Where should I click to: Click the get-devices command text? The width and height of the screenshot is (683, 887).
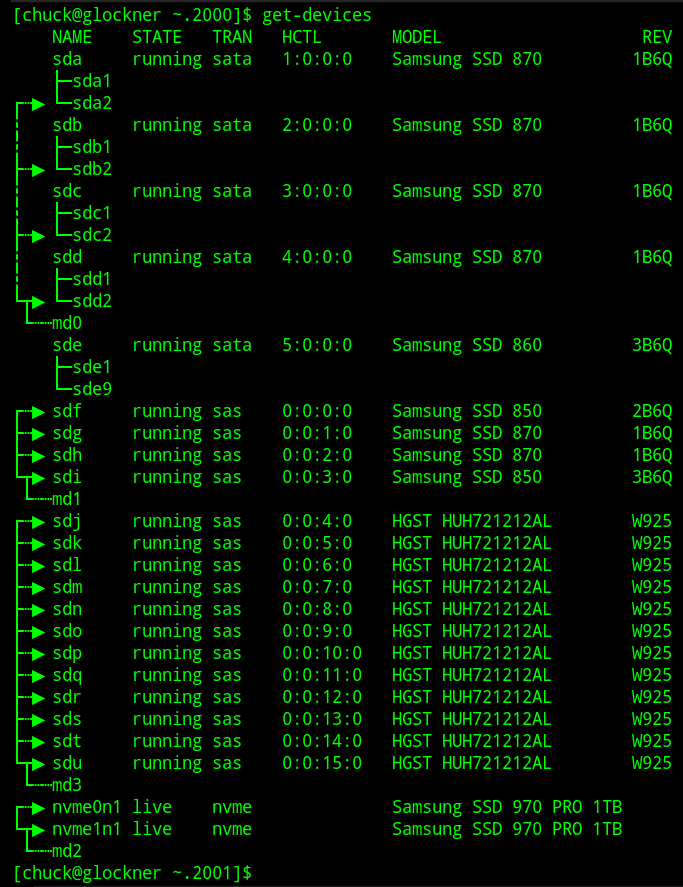pyautogui.click(x=316, y=15)
